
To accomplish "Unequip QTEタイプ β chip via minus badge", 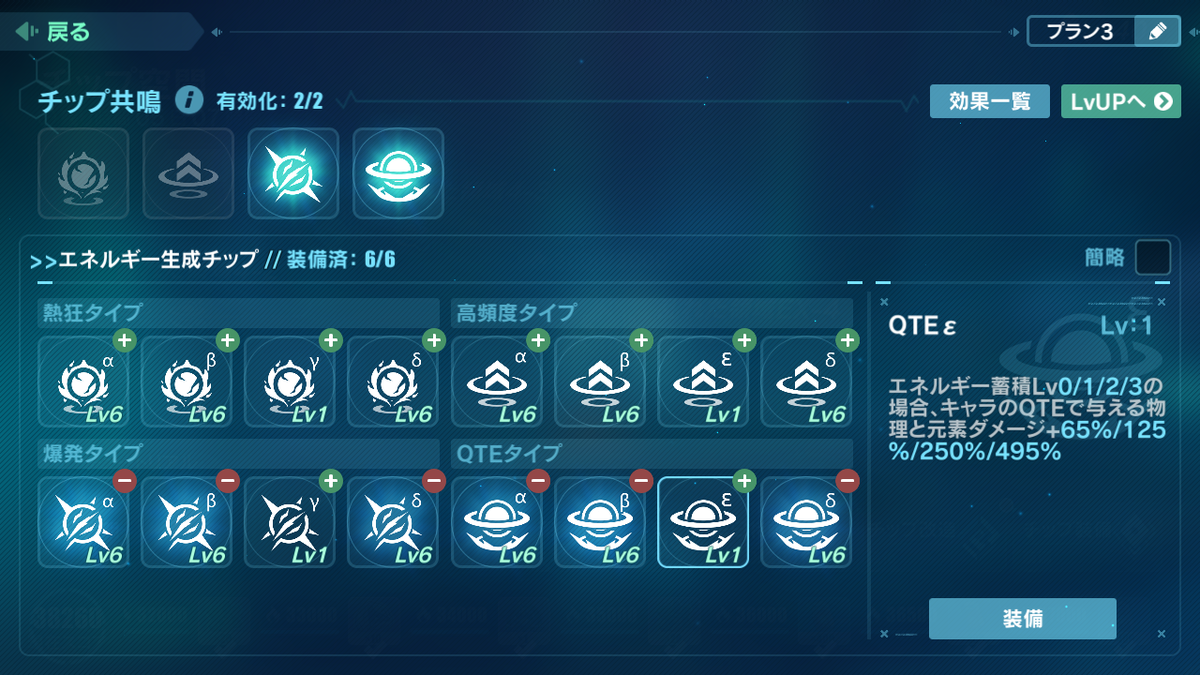I will 641,481.
